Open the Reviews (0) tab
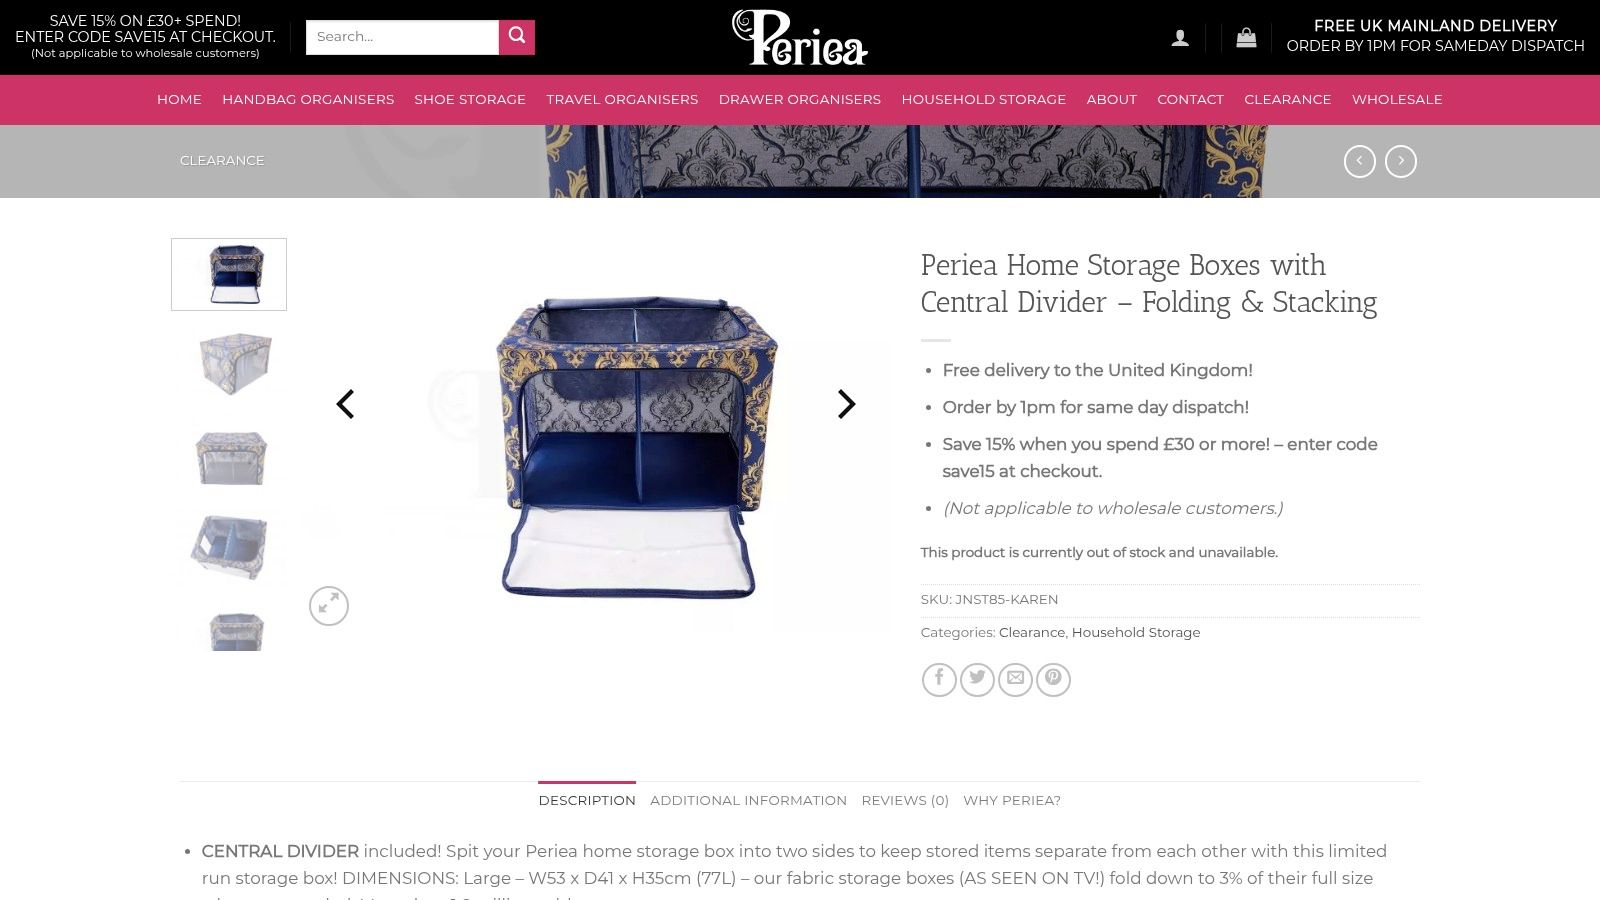The width and height of the screenshot is (1600, 900). (905, 800)
